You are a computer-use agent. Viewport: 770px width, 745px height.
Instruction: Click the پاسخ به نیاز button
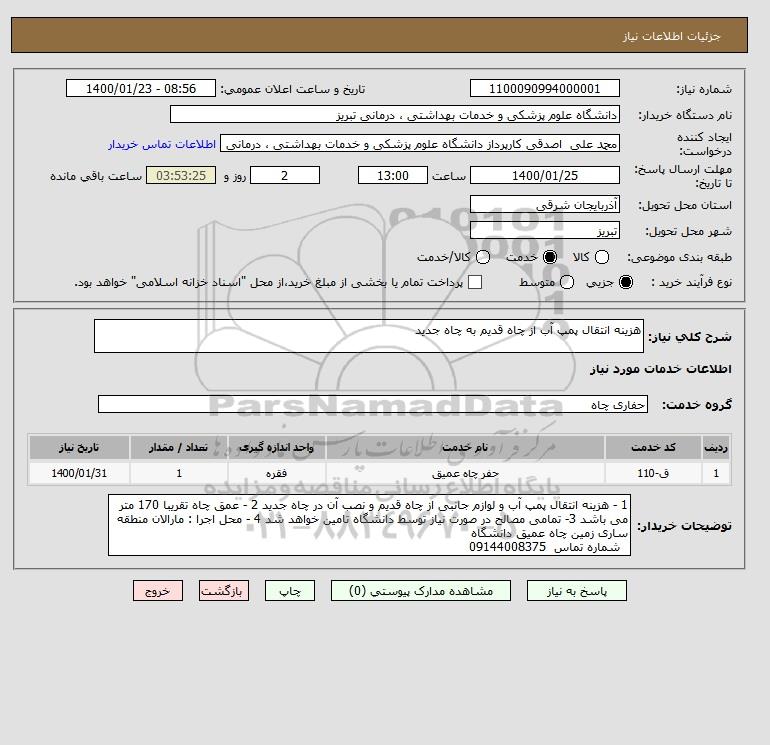pyautogui.click(x=577, y=591)
